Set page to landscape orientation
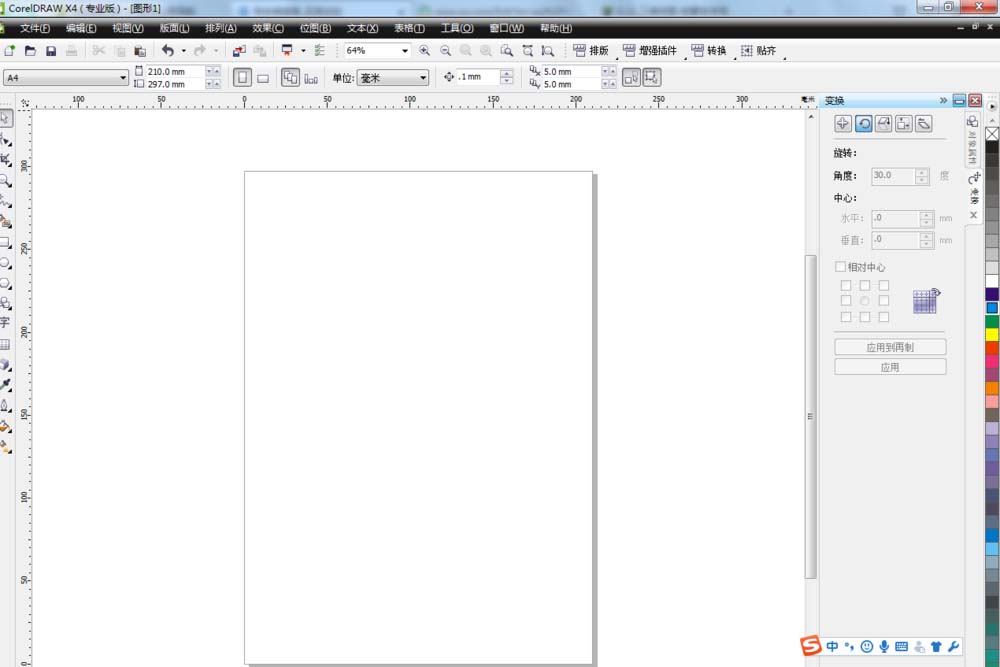1000x667 pixels. tap(263, 78)
